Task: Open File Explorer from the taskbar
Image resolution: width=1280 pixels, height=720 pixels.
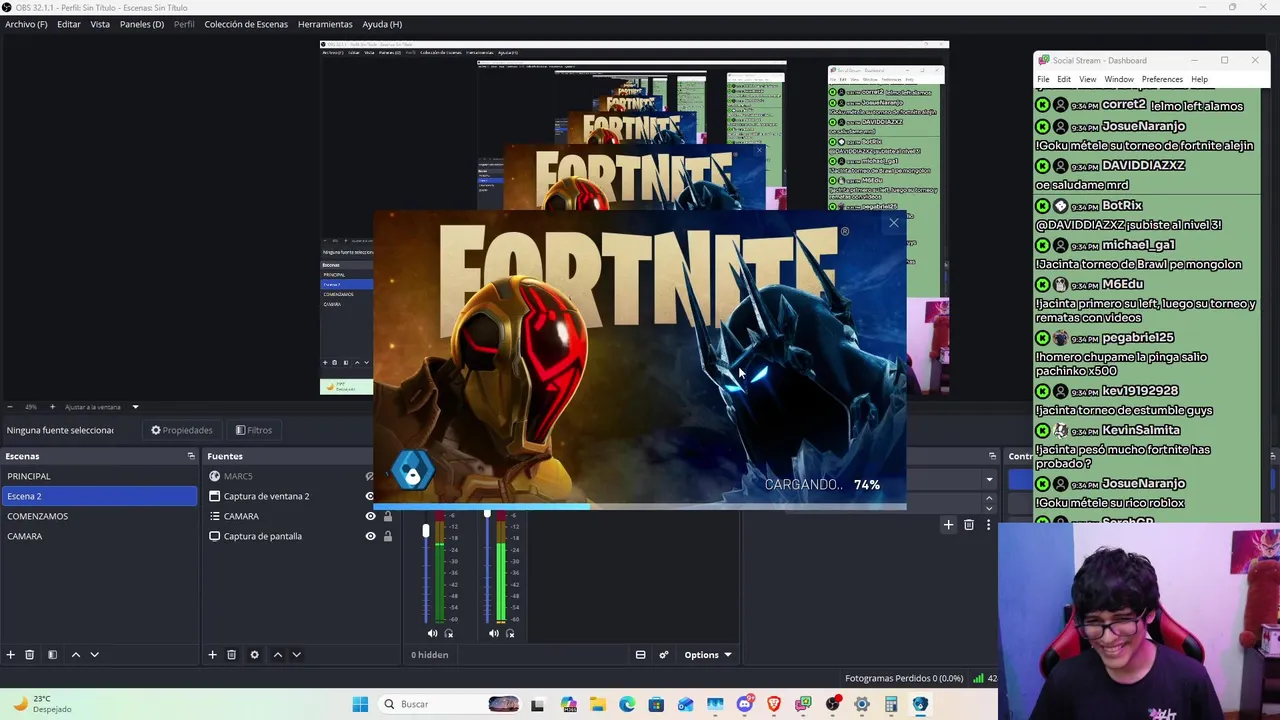Action: coord(598,704)
